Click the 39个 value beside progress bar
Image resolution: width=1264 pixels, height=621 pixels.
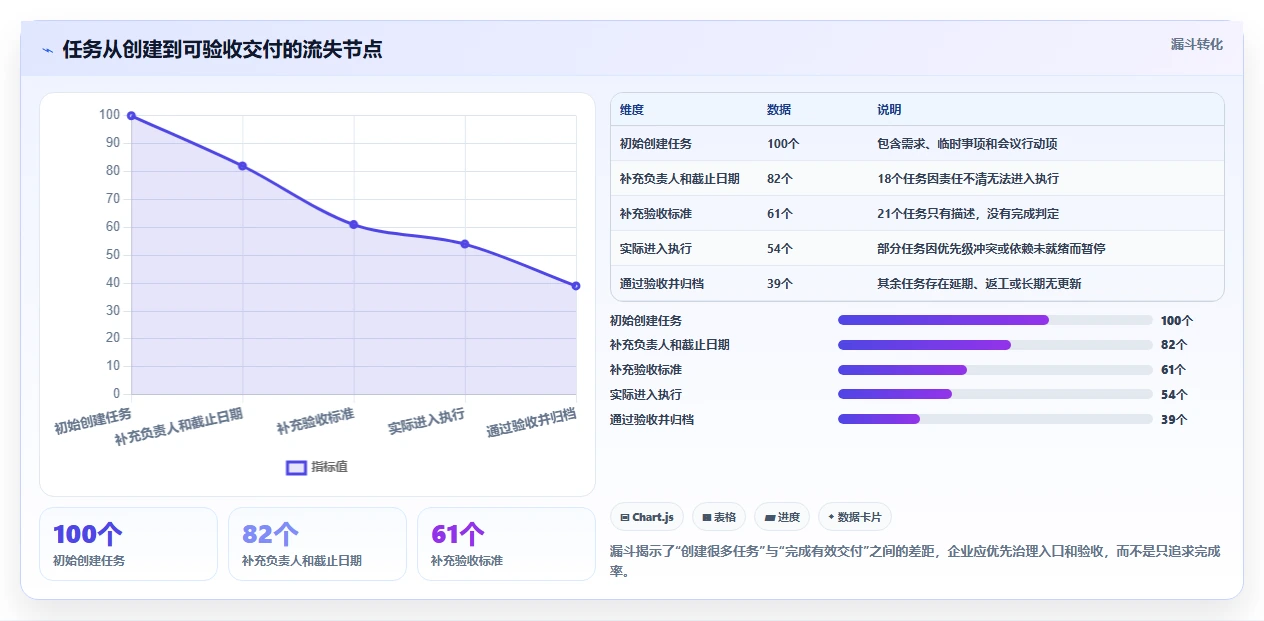[x=1174, y=420]
